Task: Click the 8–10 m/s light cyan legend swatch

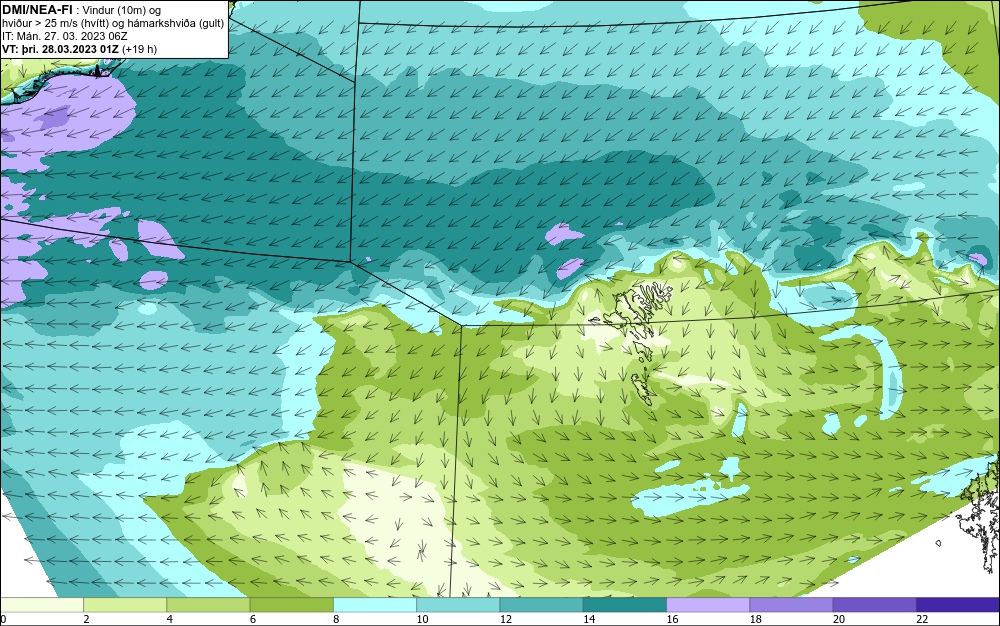Action: pyautogui.click(x=375, y=605)
